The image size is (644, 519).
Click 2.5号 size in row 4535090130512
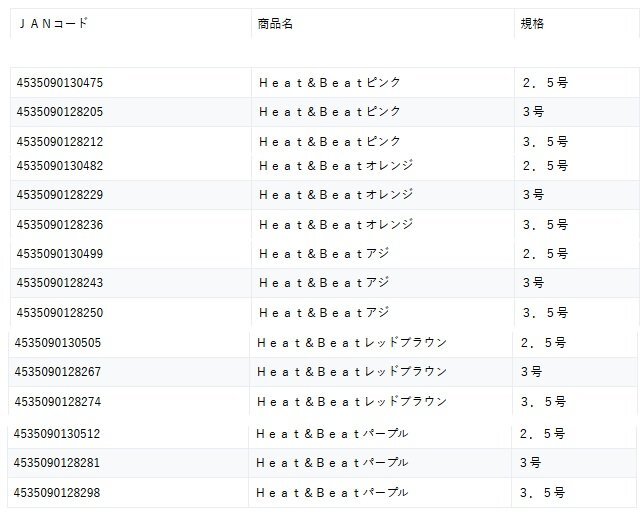pos(543,434)
